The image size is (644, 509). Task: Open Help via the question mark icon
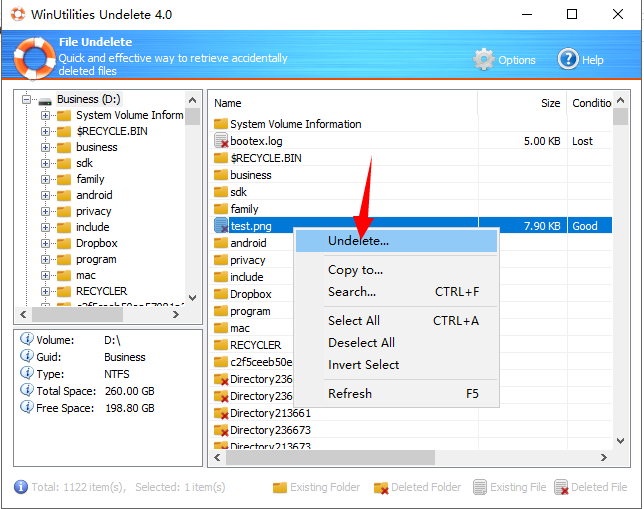tap(568, 60)
